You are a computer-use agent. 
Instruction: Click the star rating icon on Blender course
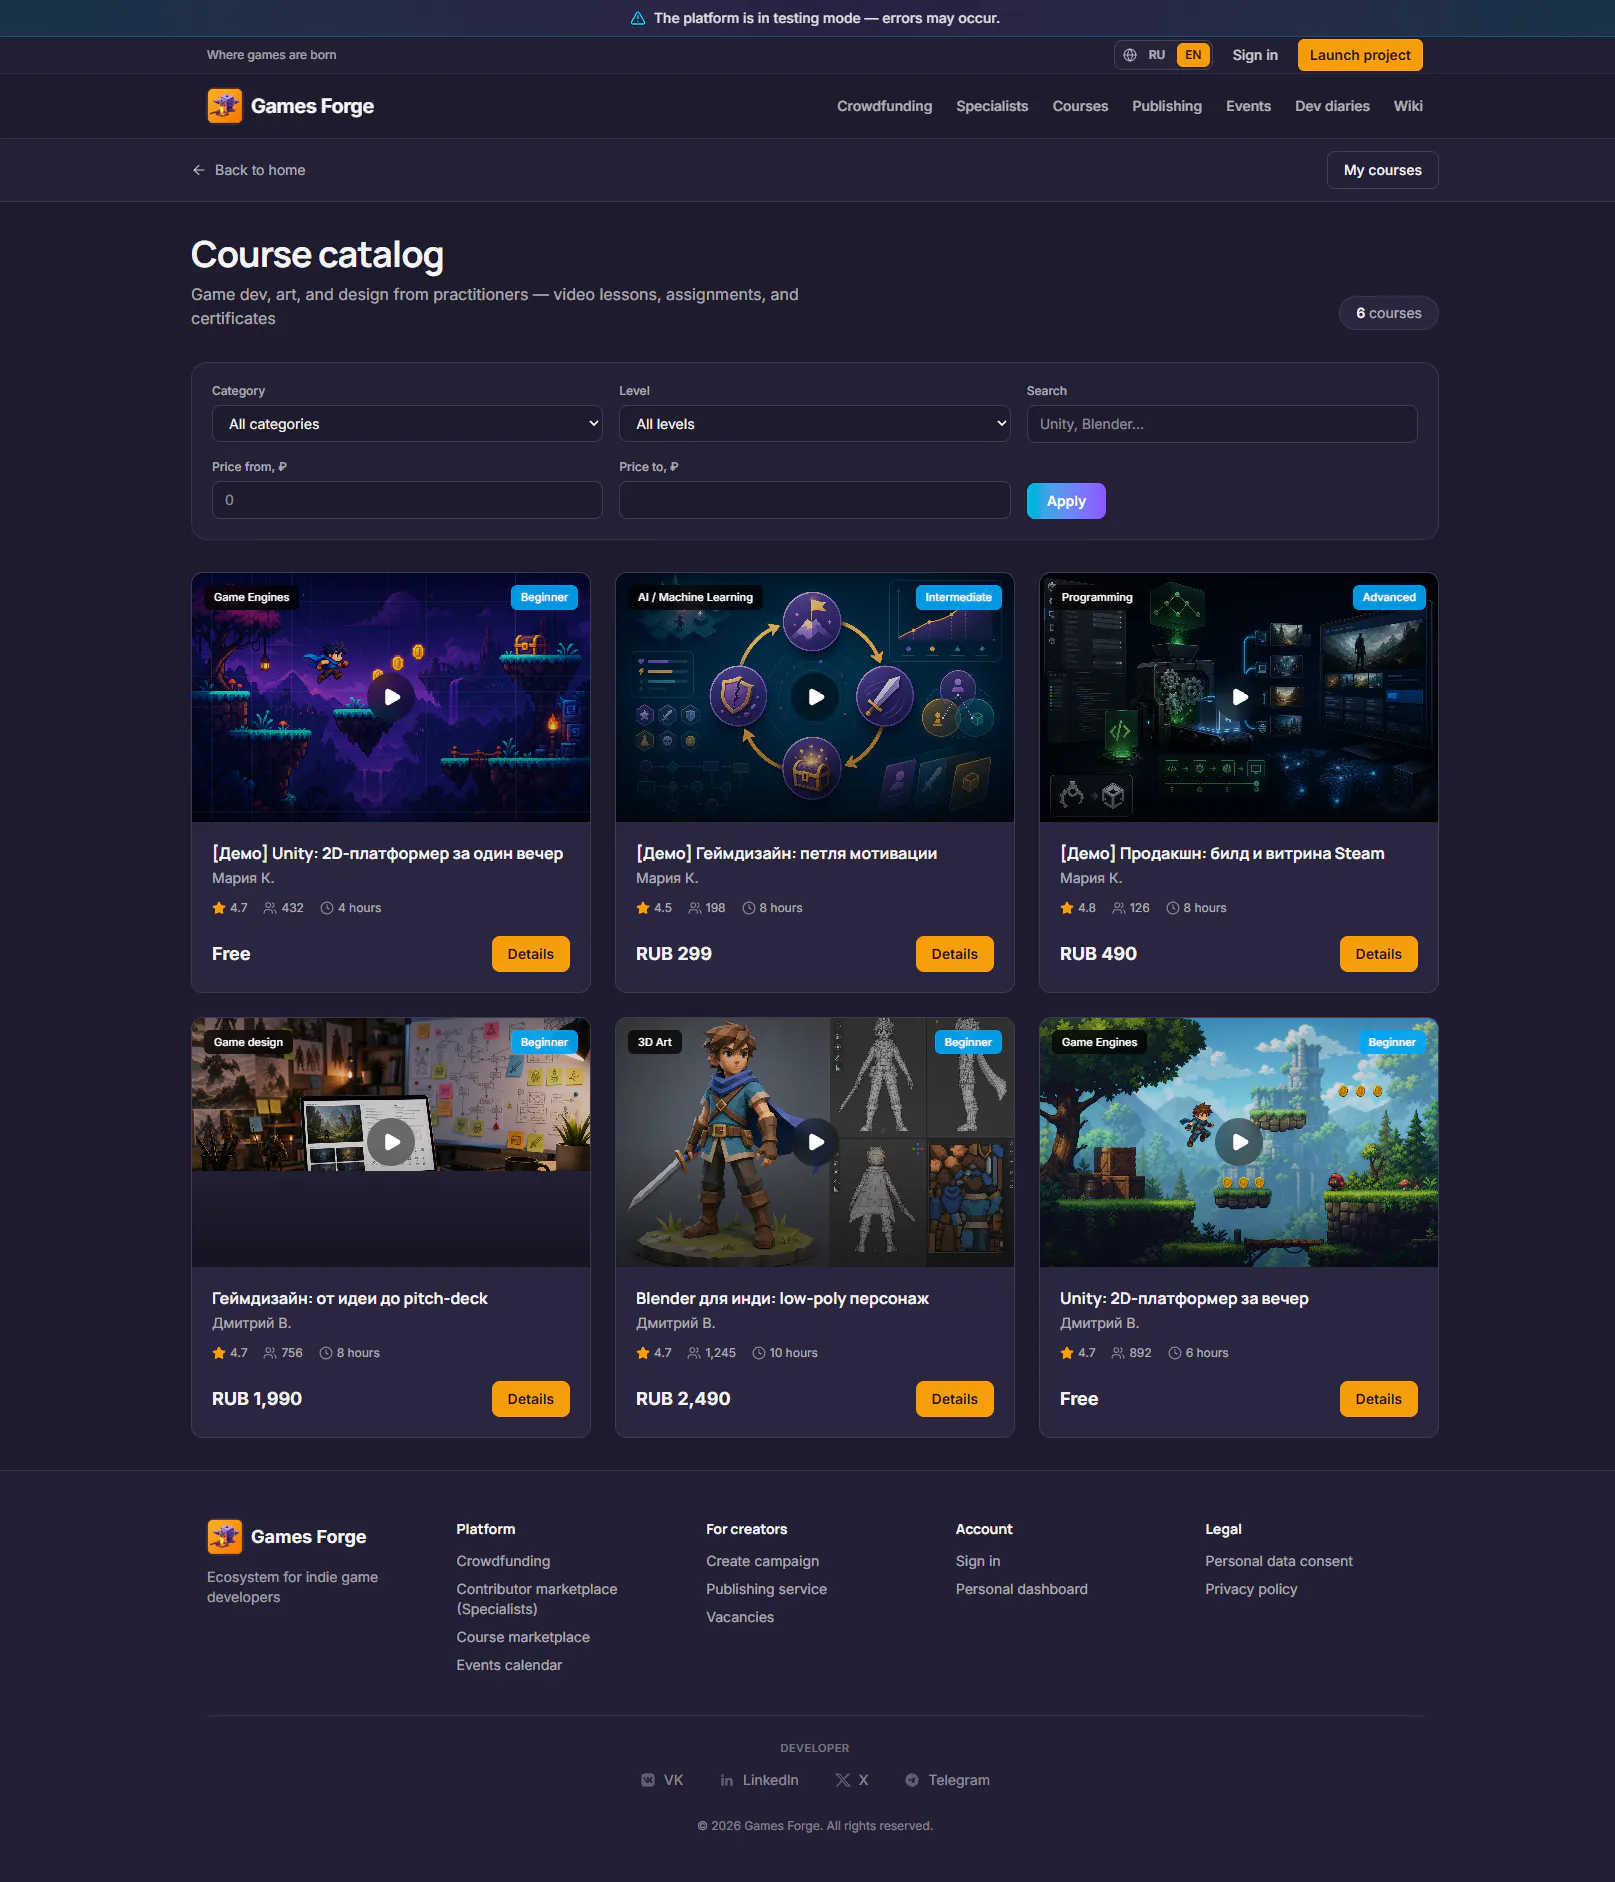(643, 1353)
